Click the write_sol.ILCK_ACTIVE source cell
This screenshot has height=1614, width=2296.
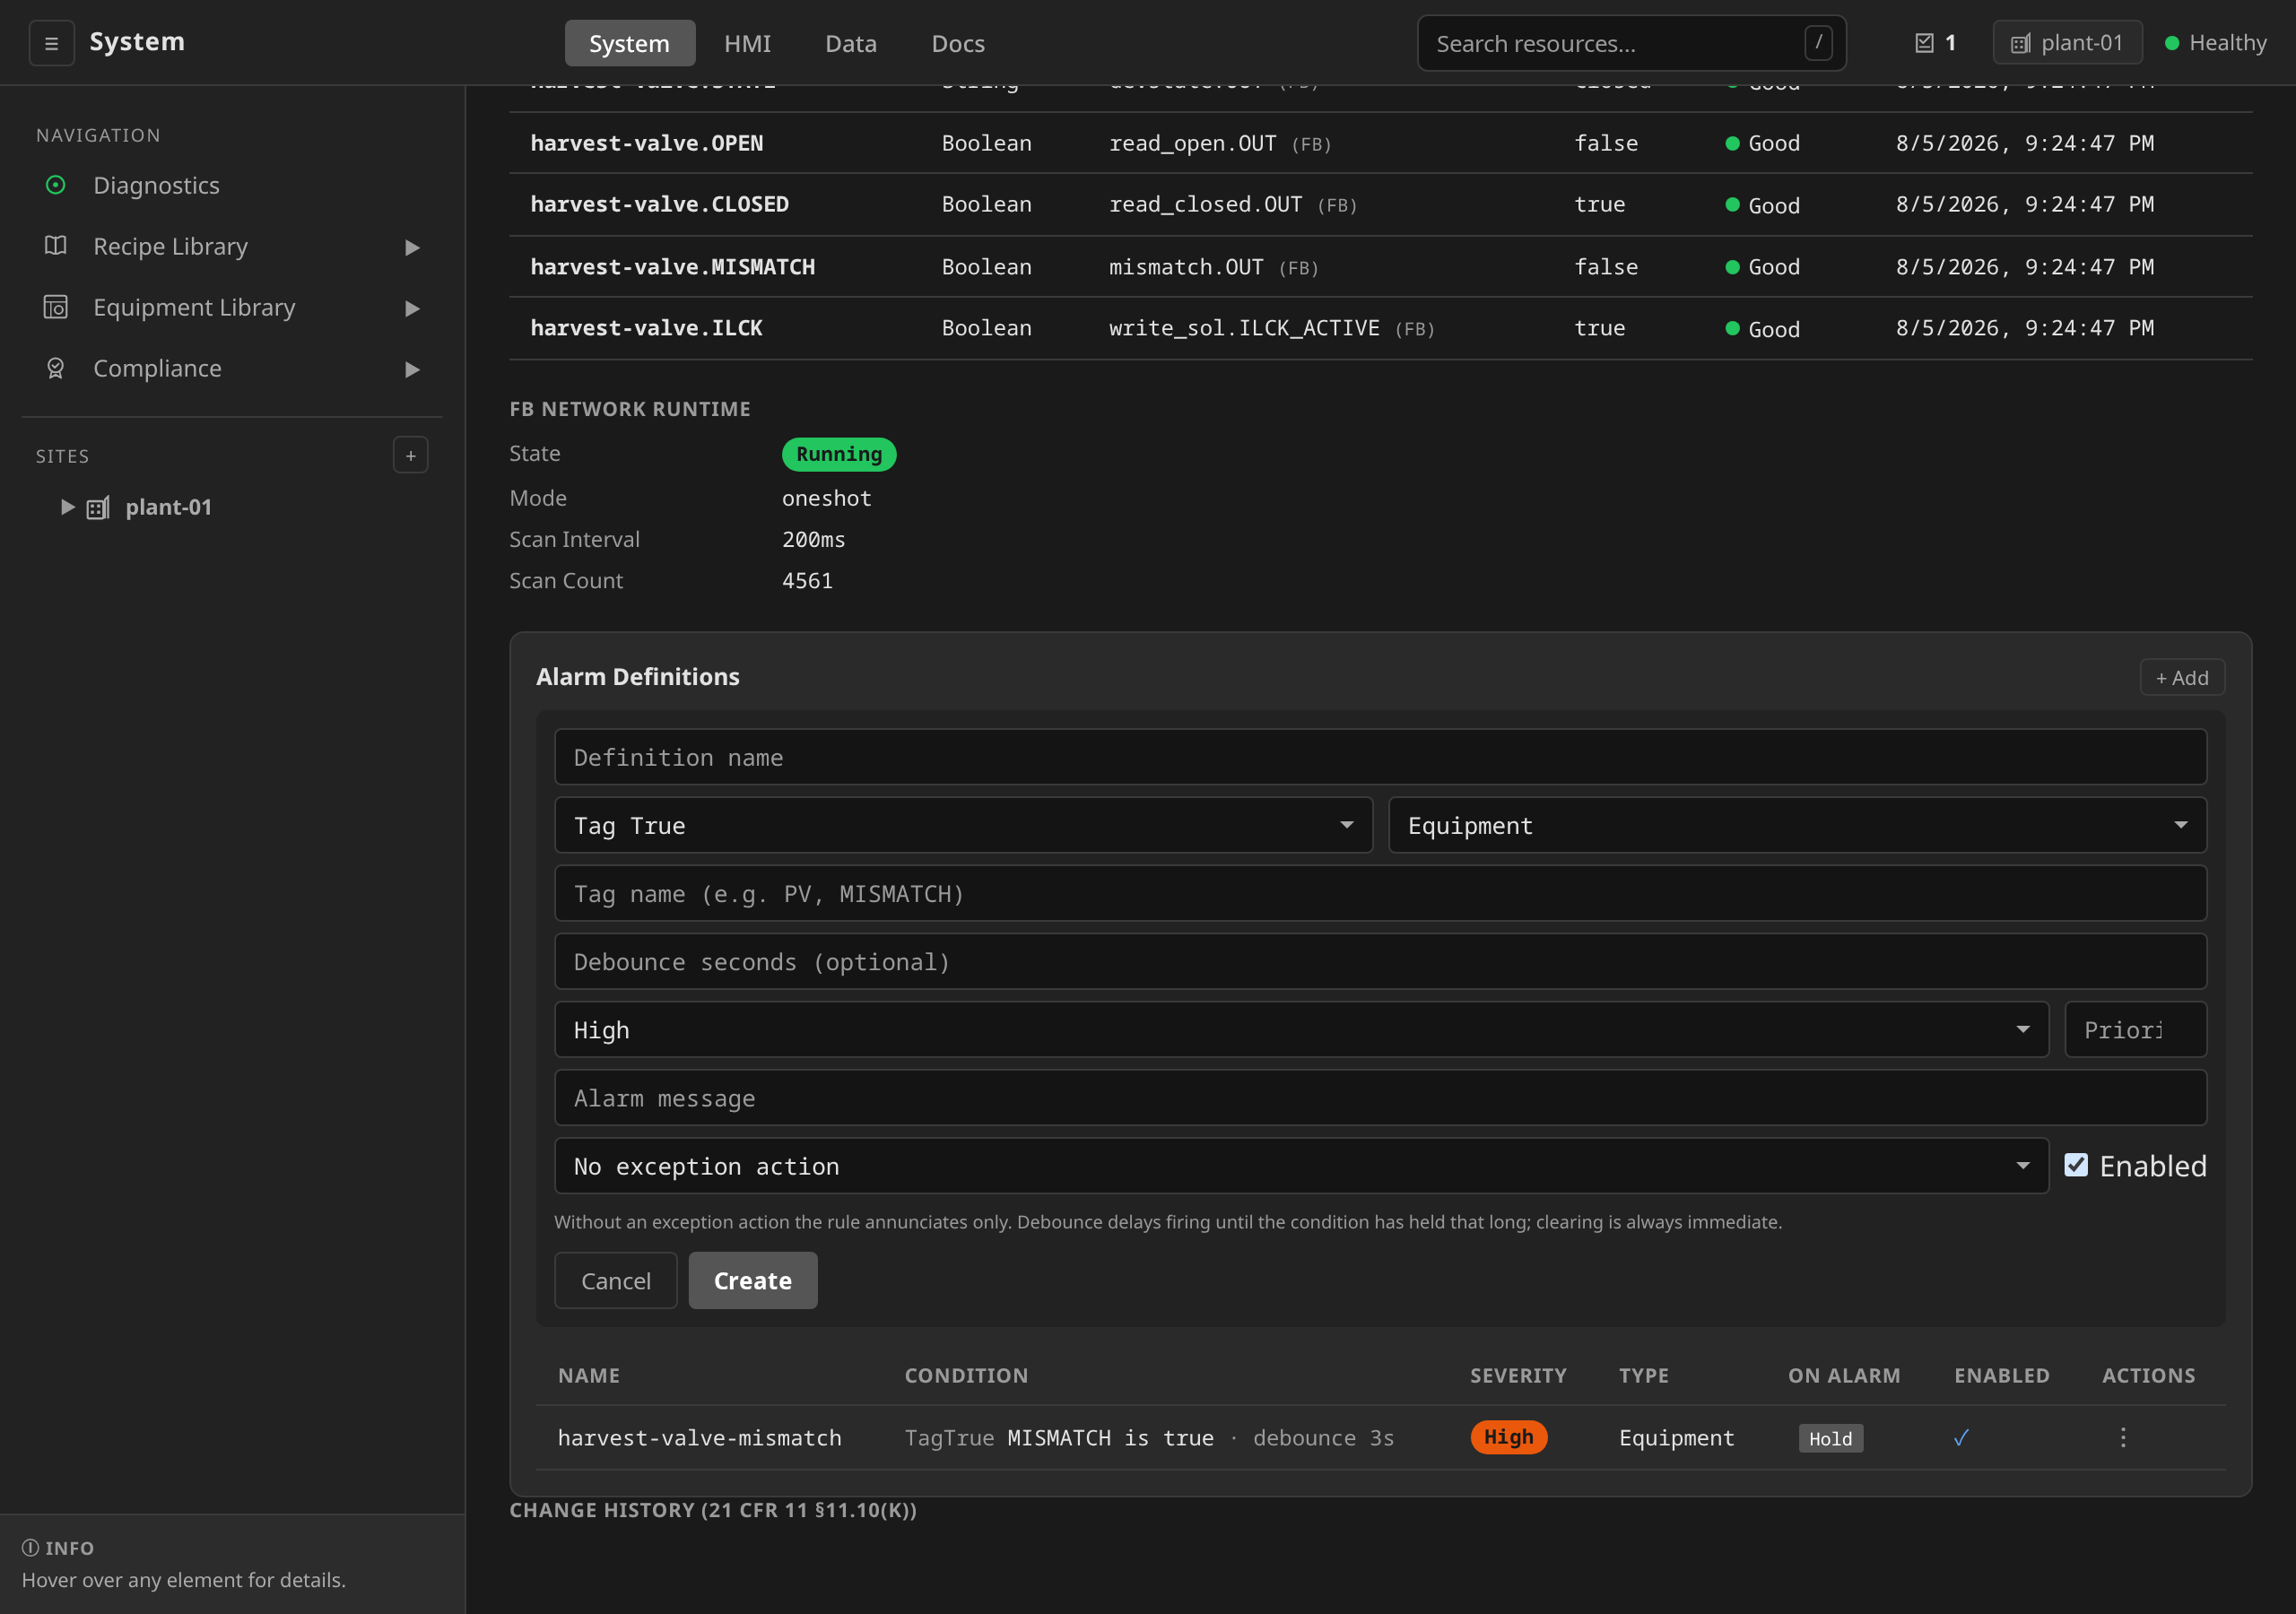[1271, 328]
